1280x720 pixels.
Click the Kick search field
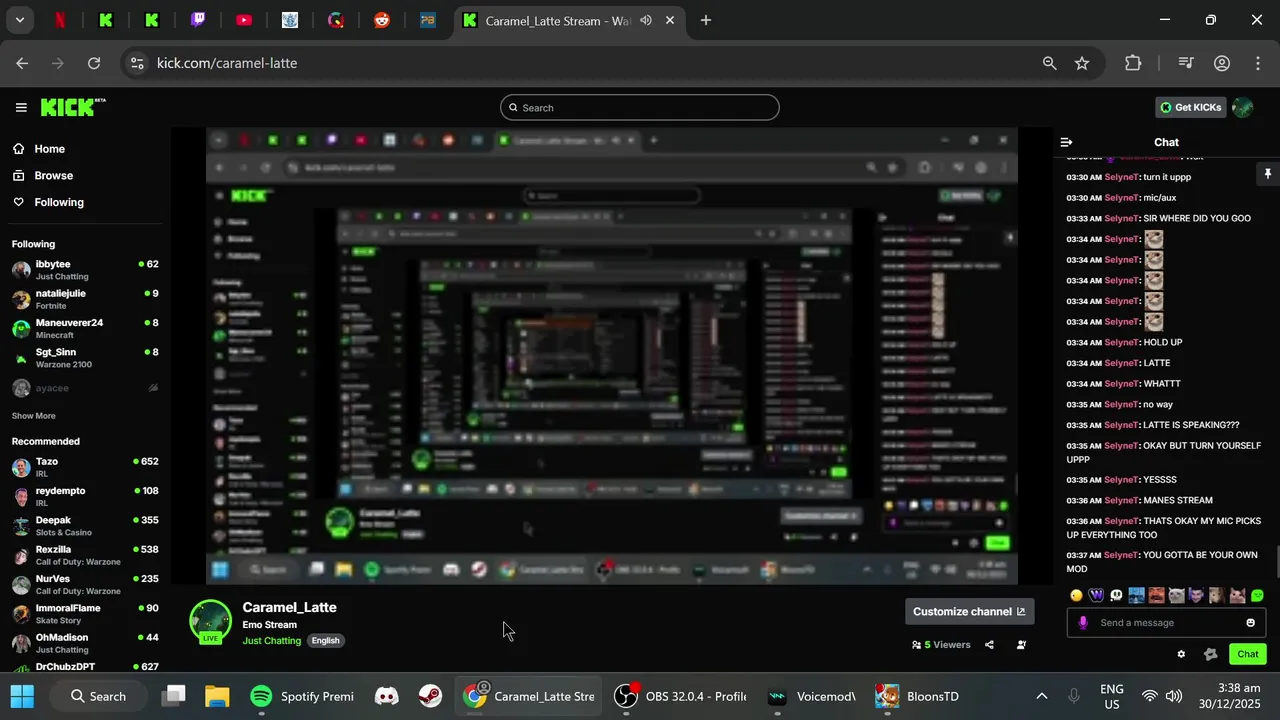(640, 107)
